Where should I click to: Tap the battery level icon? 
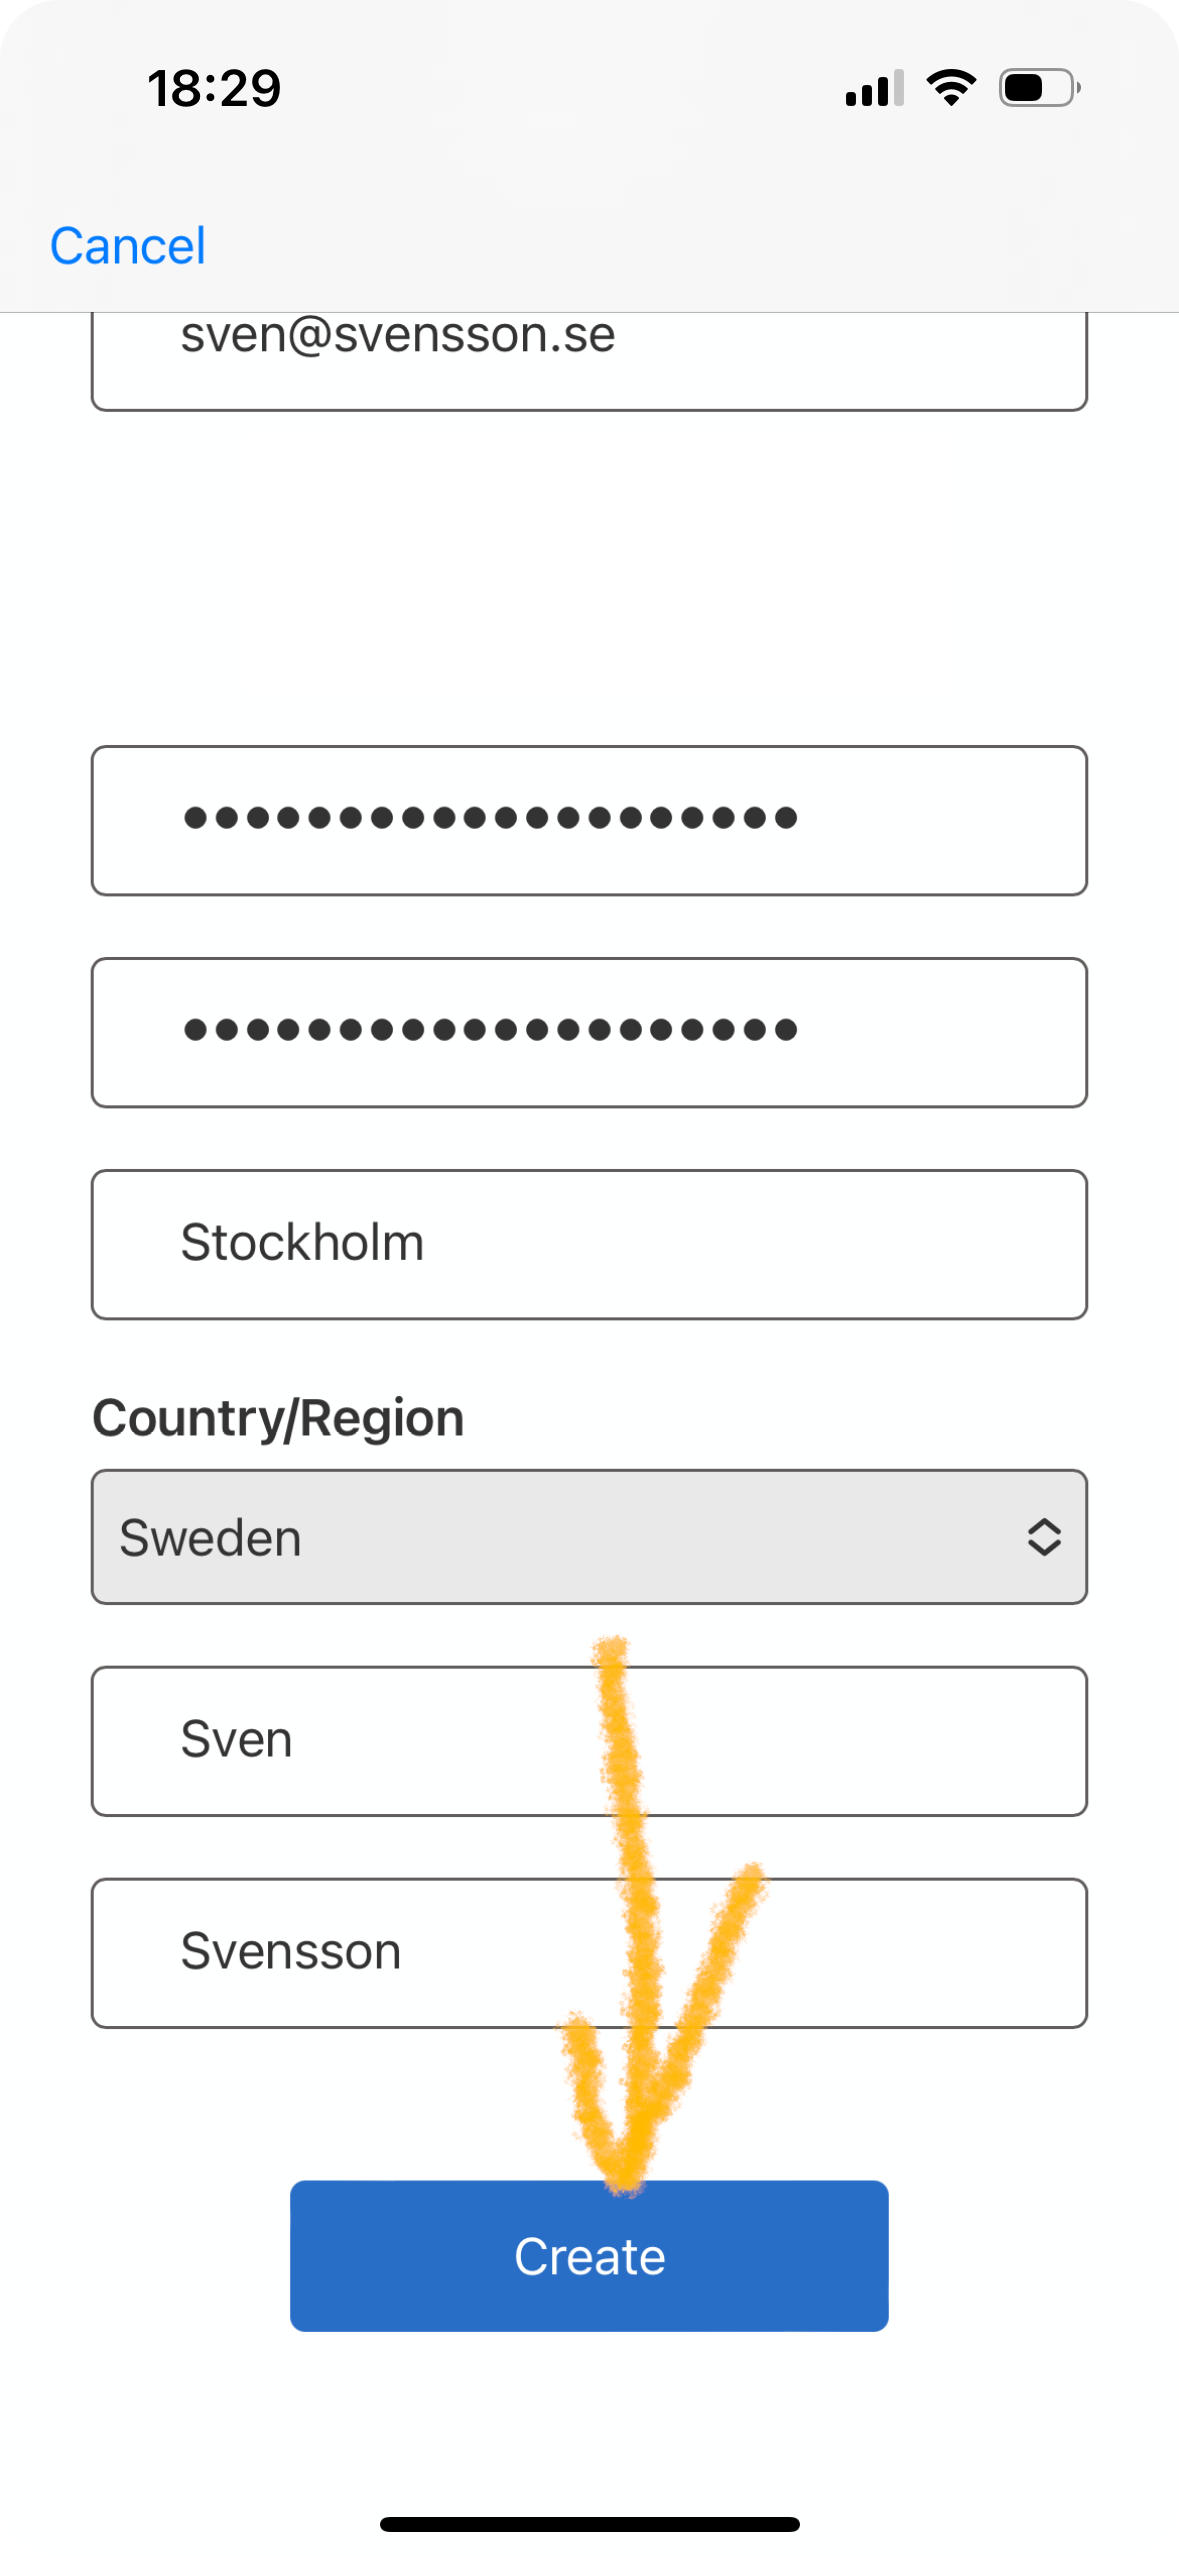1038,88
